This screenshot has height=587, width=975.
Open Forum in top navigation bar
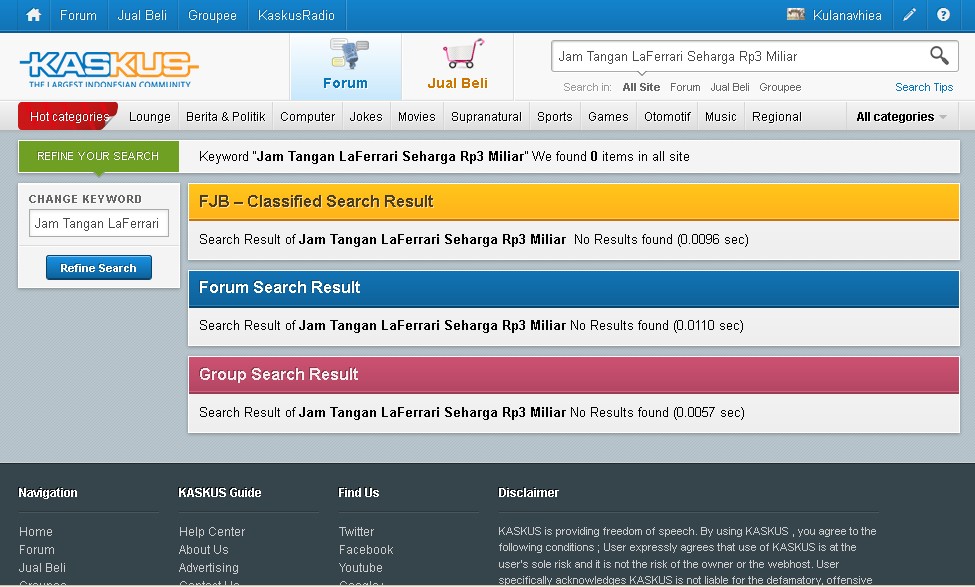coord(78,15)
